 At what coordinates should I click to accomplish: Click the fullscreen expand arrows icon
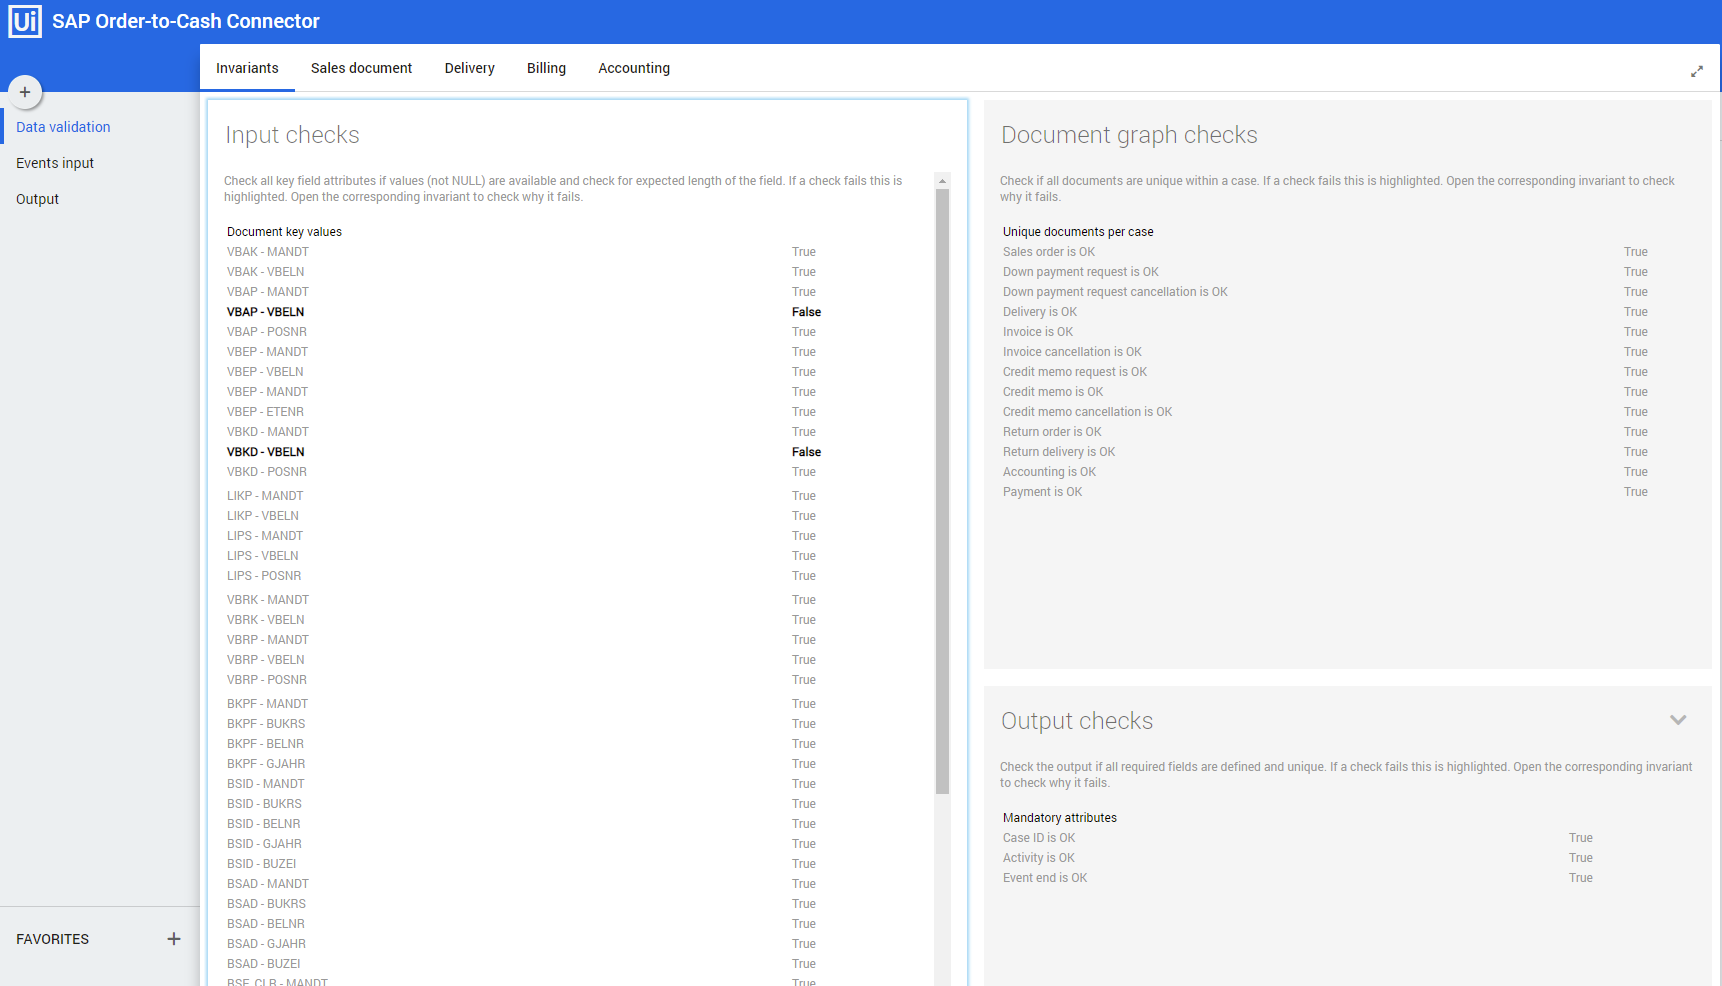tap(1696, 71)
